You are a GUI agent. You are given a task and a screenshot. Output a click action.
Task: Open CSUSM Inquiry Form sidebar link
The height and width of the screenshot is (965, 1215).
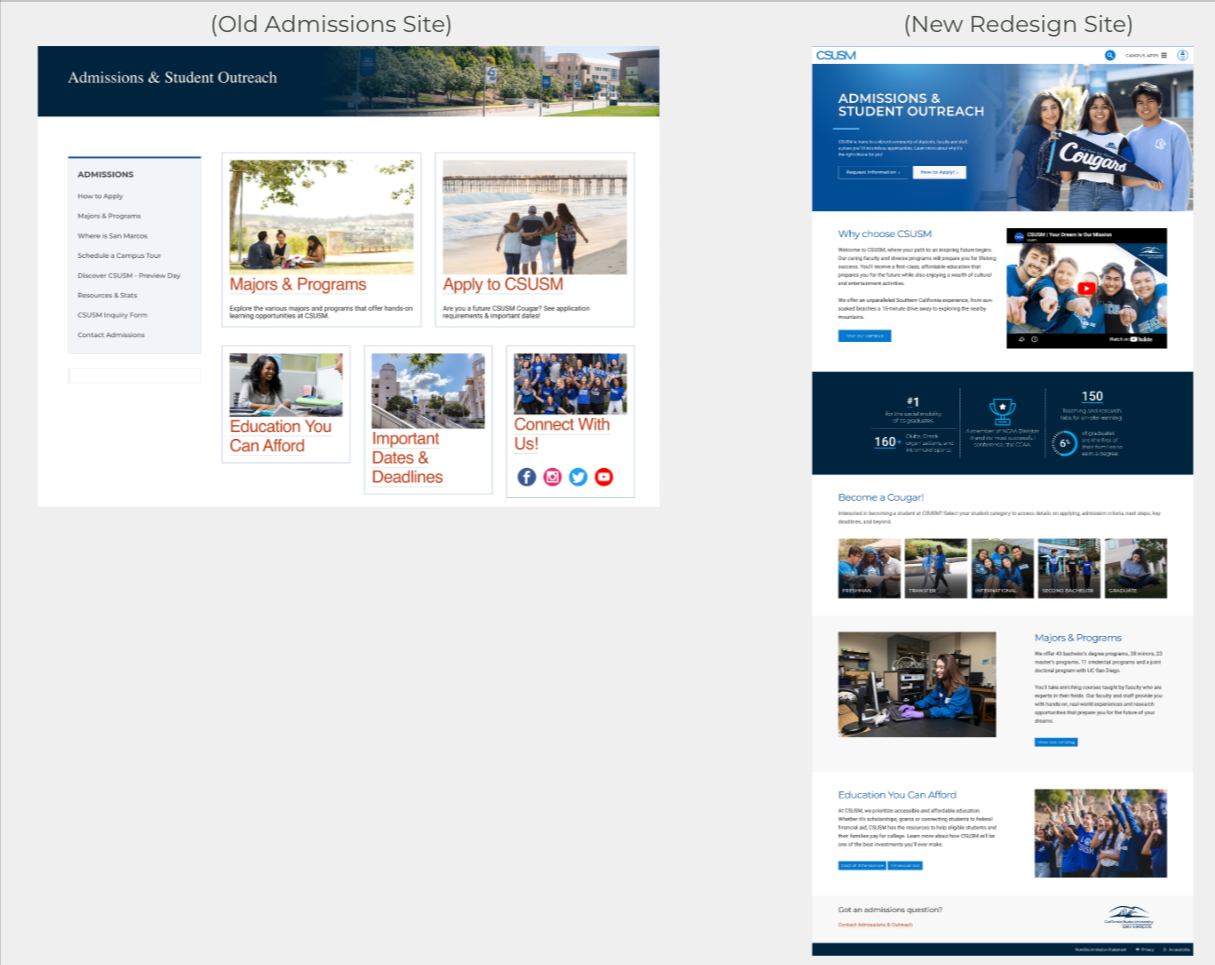coord(113,315)
